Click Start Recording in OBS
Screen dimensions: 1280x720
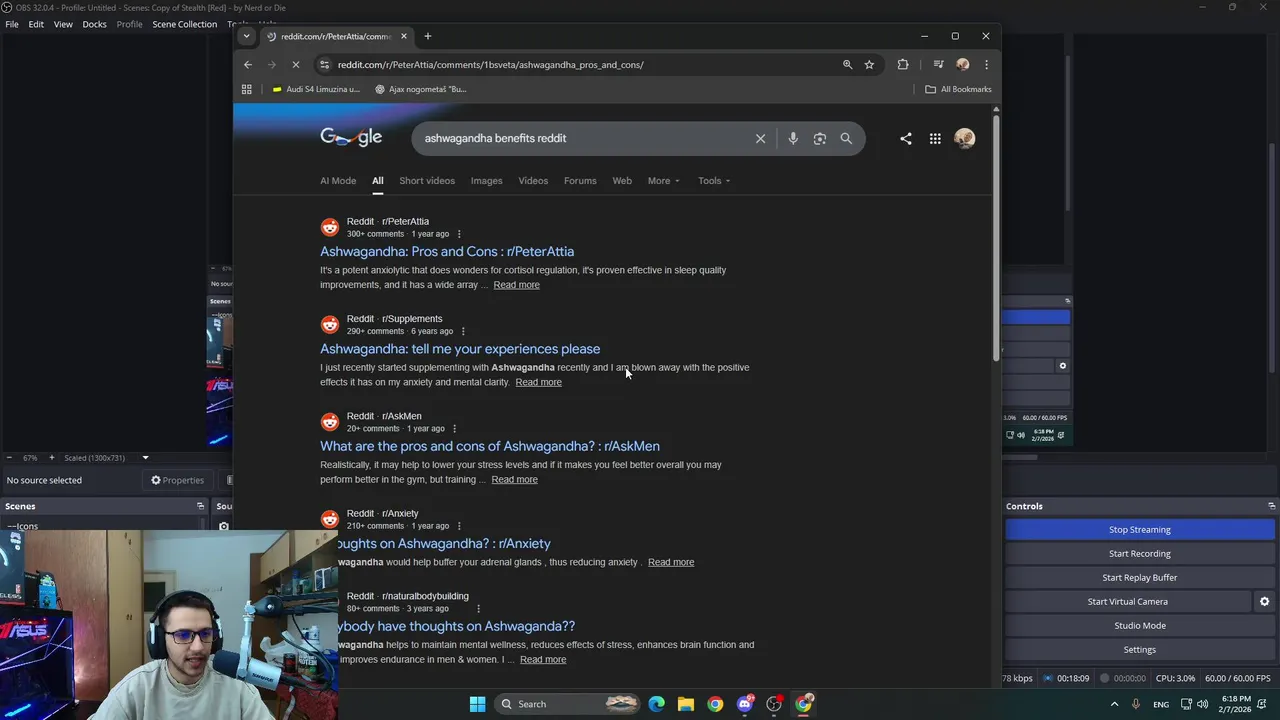(1139, 554)
